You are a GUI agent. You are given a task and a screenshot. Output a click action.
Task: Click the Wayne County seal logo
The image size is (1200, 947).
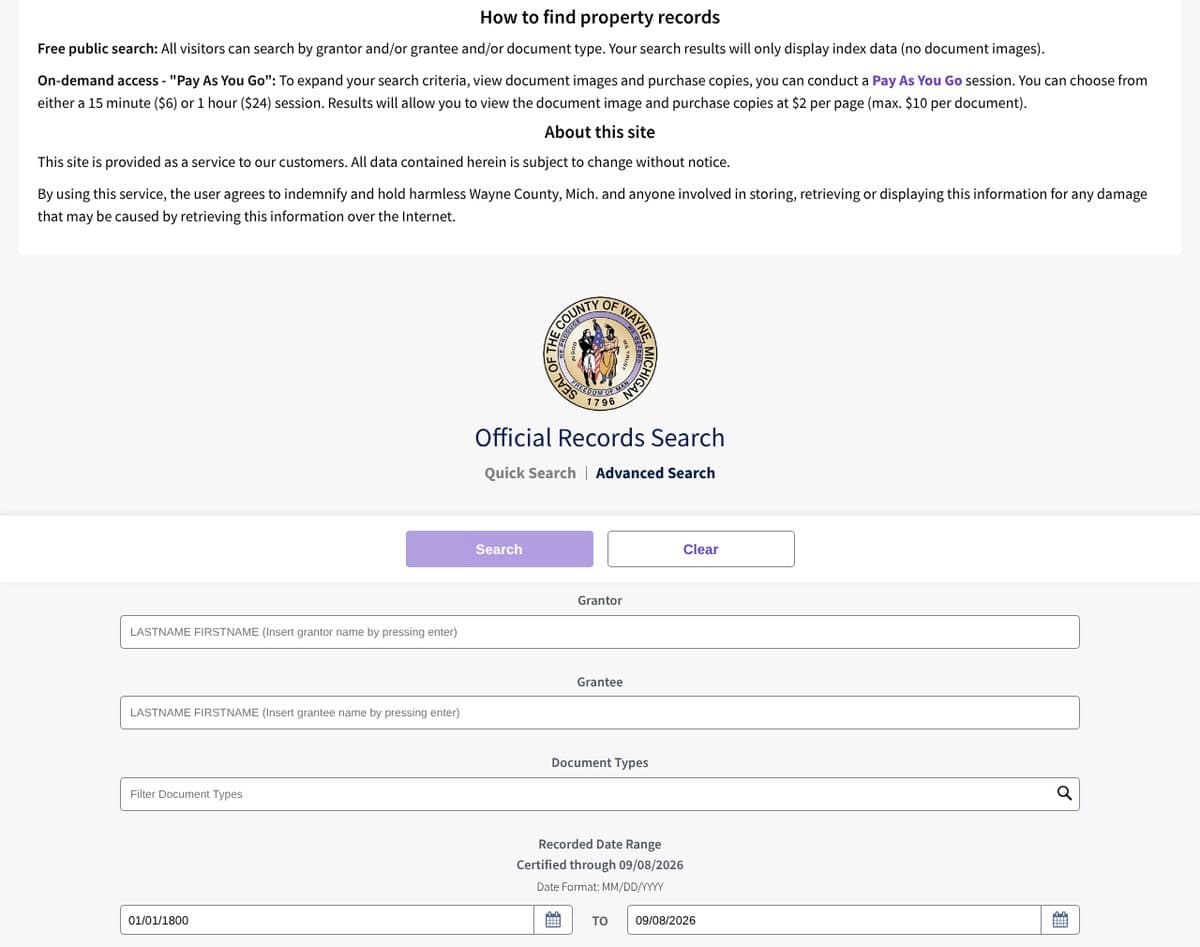coord(600,354)
